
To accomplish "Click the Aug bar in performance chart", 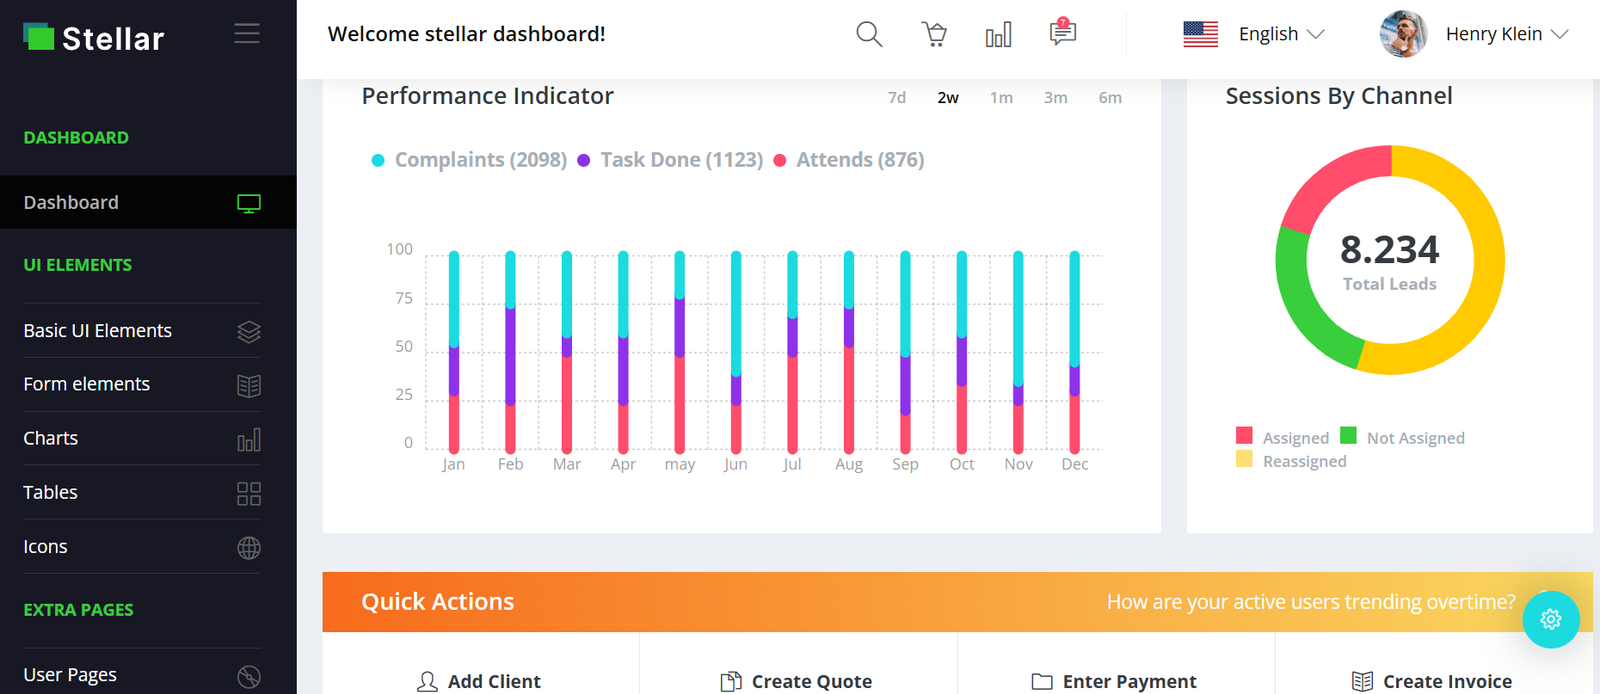I will (x=849, y=352).
